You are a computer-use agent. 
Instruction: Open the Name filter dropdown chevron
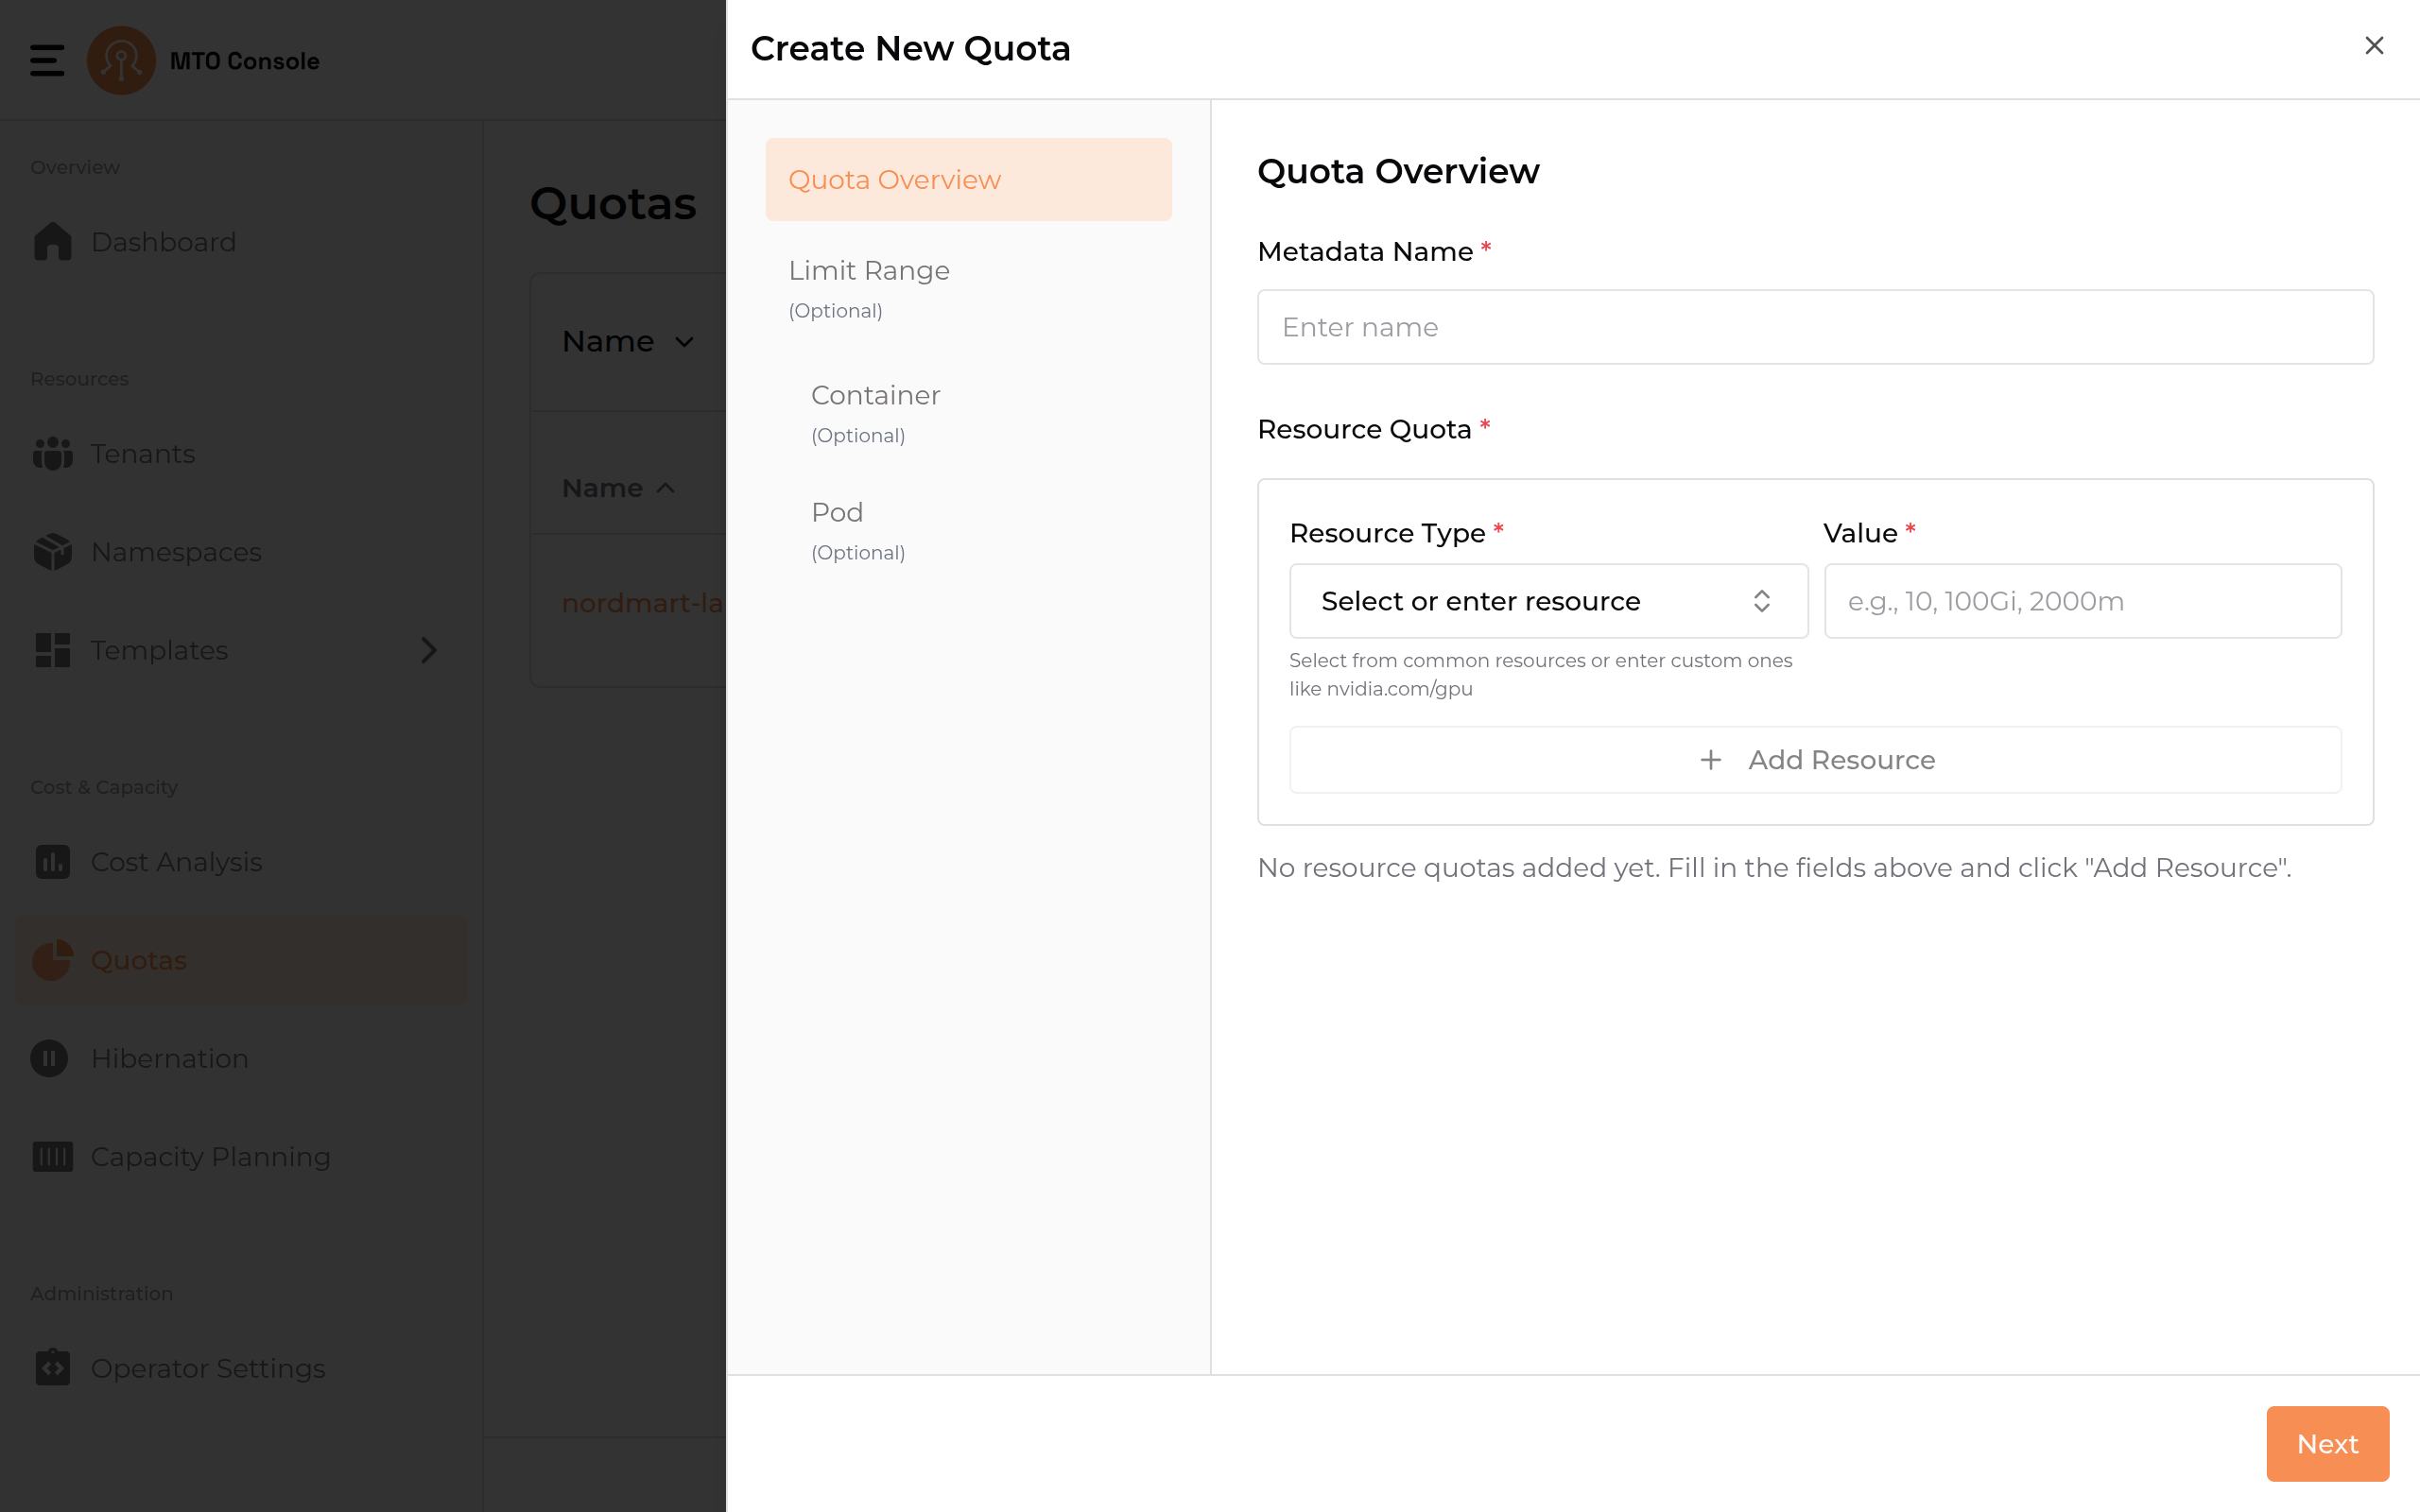point(684,342)
